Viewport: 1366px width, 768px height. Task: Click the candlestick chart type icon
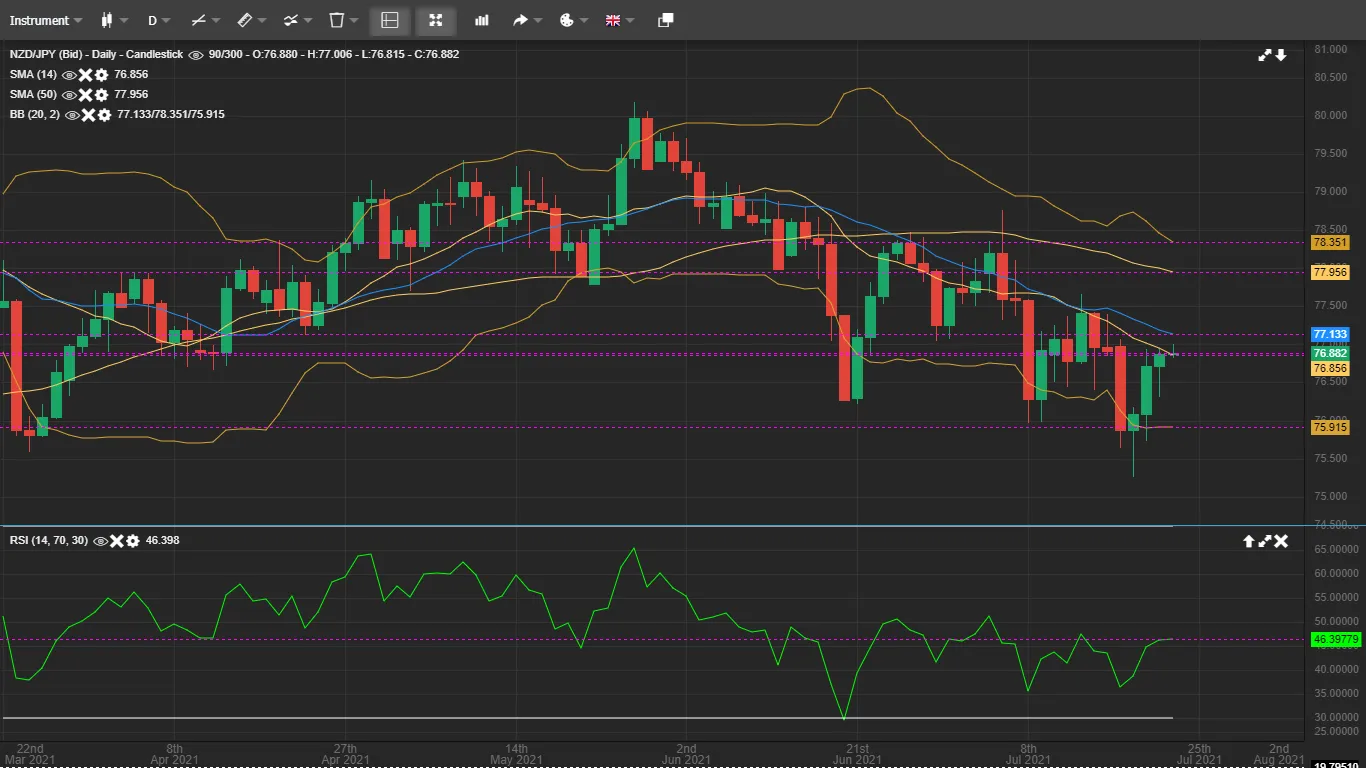point(107,20)
